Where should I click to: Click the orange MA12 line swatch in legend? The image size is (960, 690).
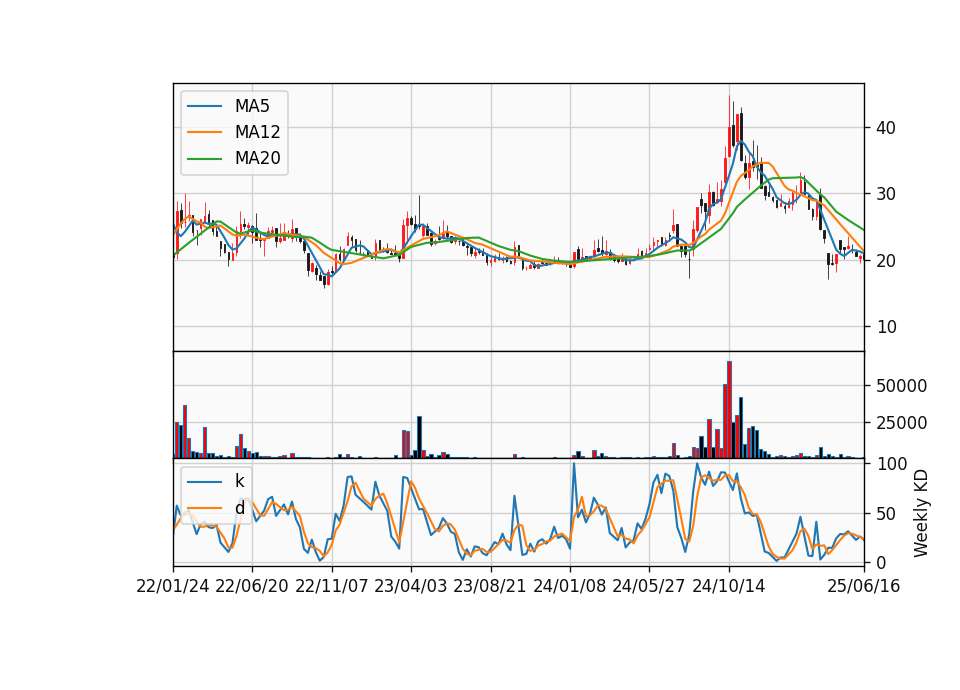tap(204, 132)
